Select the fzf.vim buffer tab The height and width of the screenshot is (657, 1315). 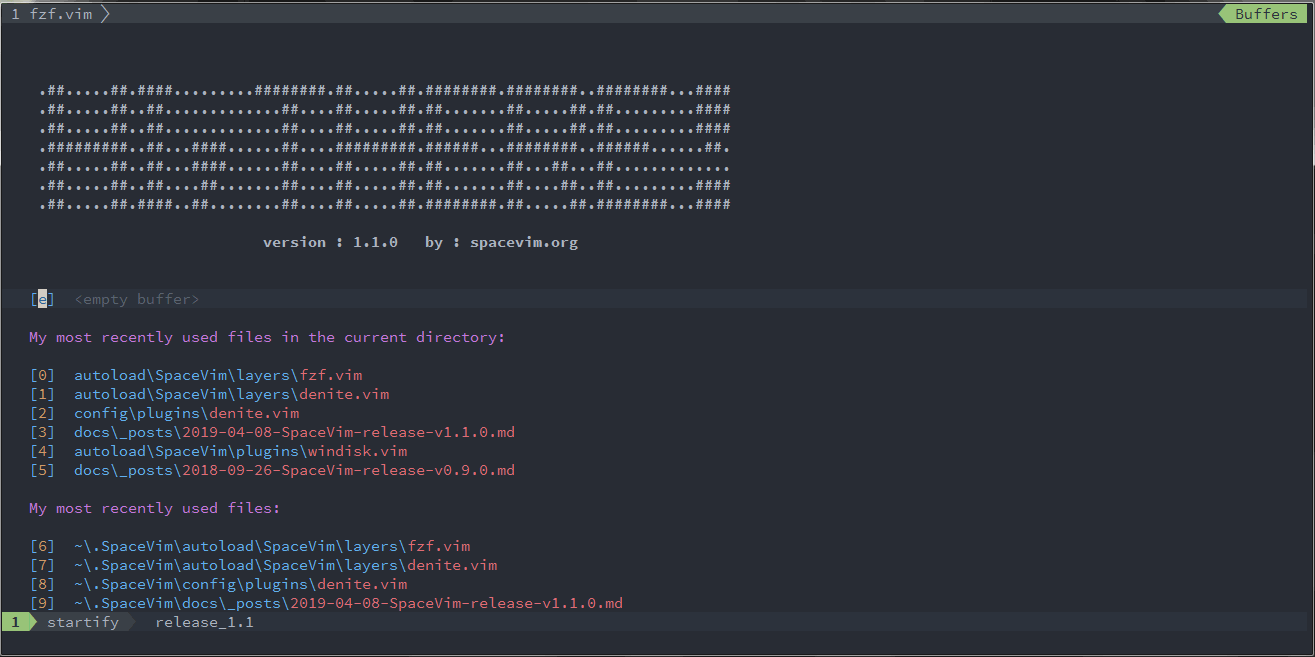(x=52, y=14)
